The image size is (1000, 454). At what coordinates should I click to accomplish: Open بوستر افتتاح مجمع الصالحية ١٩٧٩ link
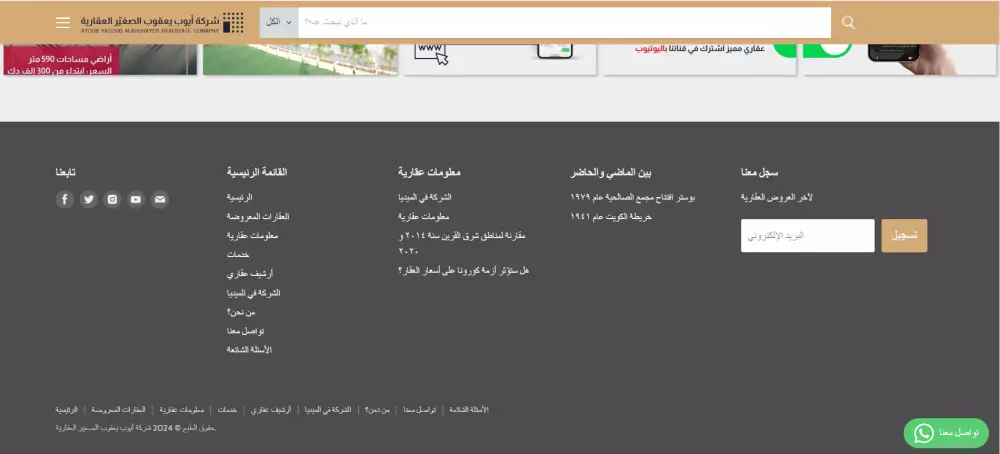[x=633, y=198]
